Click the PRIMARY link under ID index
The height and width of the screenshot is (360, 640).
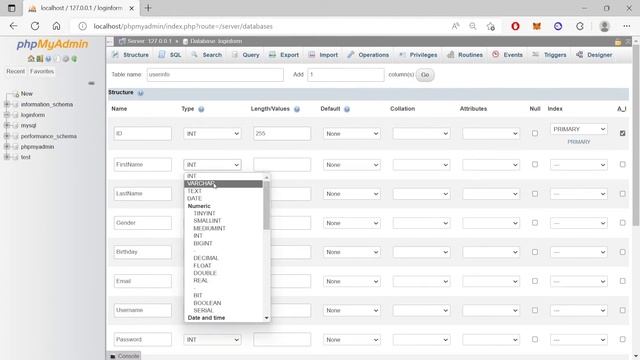(578, 142)
